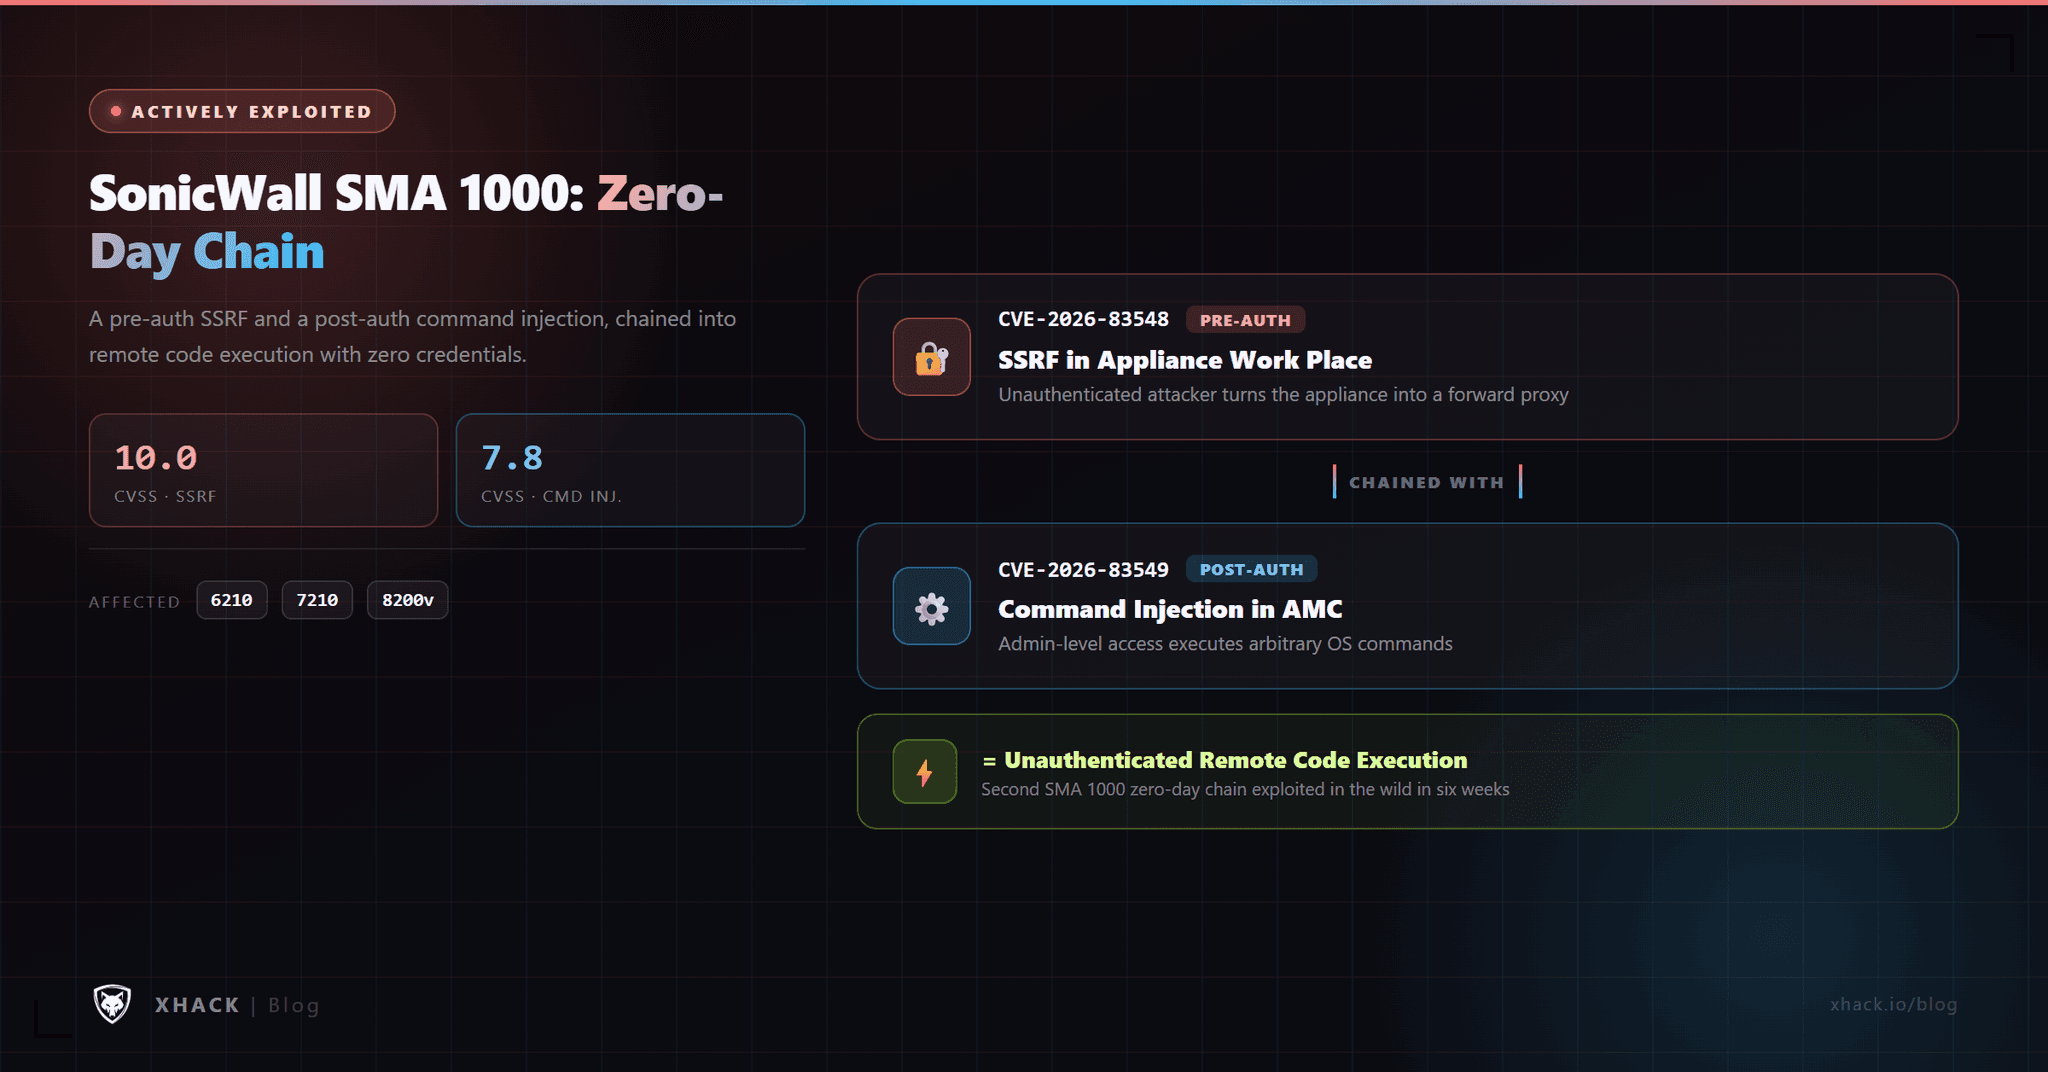Select the 8200v affected model chip
The width and height of the screenshot is (2048, 1072).
[407, 600]
